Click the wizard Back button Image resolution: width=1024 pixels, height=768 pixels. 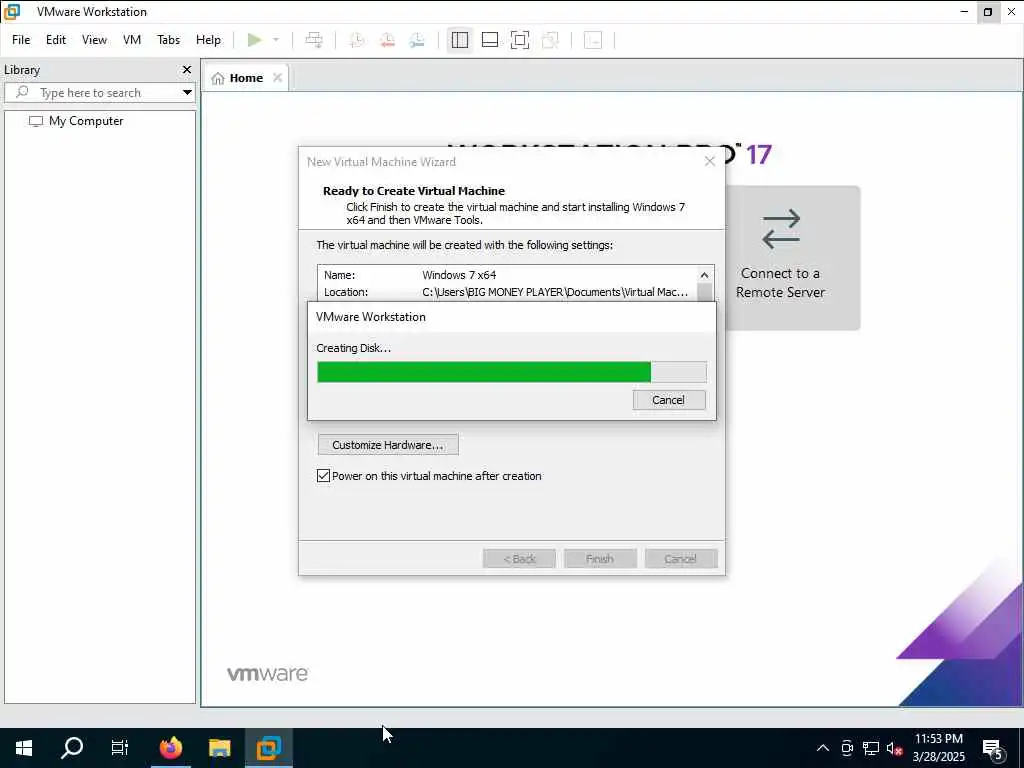click(519, 559)
